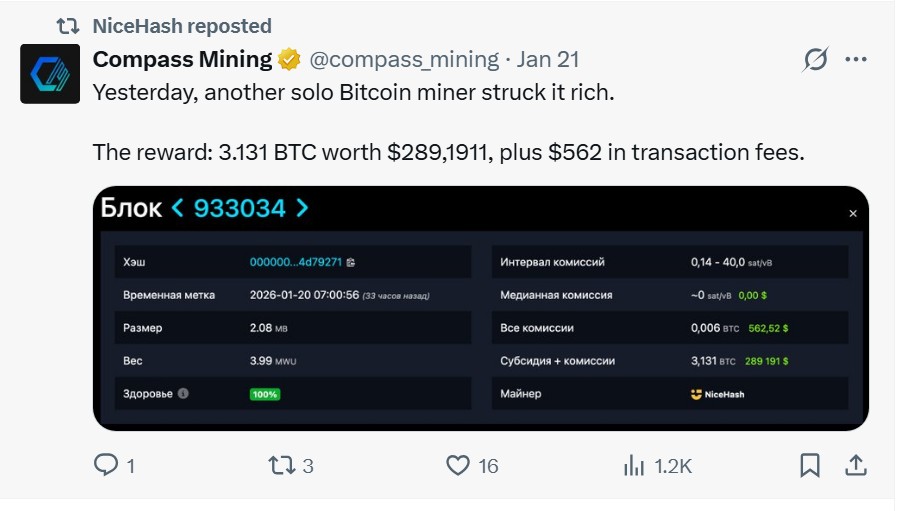The height and width of the screenshot is (511, 900).
Task: Click the block hash 000000...4d79271 link
Action: click(295, 262)
